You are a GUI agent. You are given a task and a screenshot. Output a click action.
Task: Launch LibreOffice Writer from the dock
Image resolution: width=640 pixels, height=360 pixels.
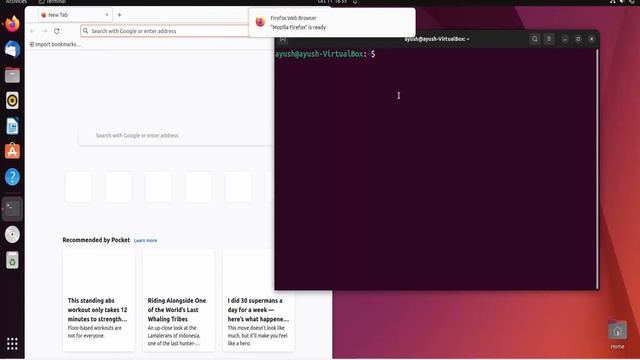click(12, 126)
